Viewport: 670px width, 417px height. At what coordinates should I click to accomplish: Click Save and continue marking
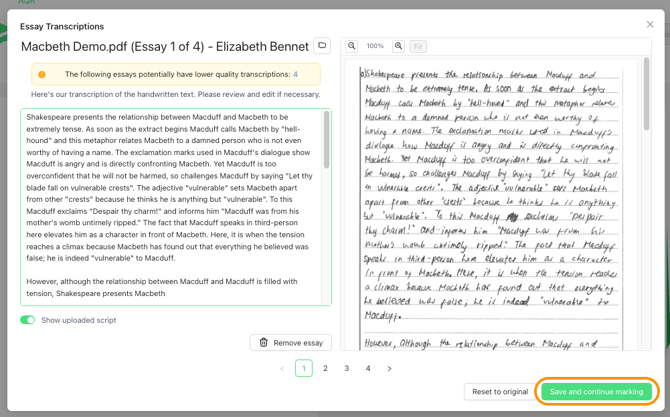click(x=596, y=391)
